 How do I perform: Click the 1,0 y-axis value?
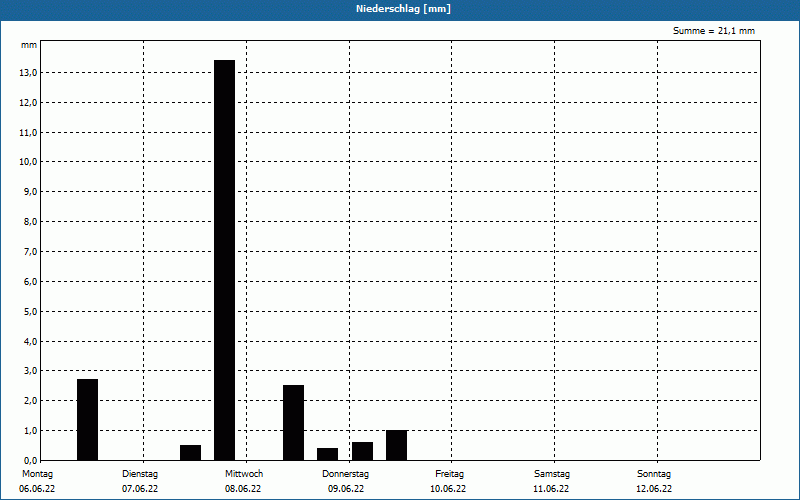point(30,431)
